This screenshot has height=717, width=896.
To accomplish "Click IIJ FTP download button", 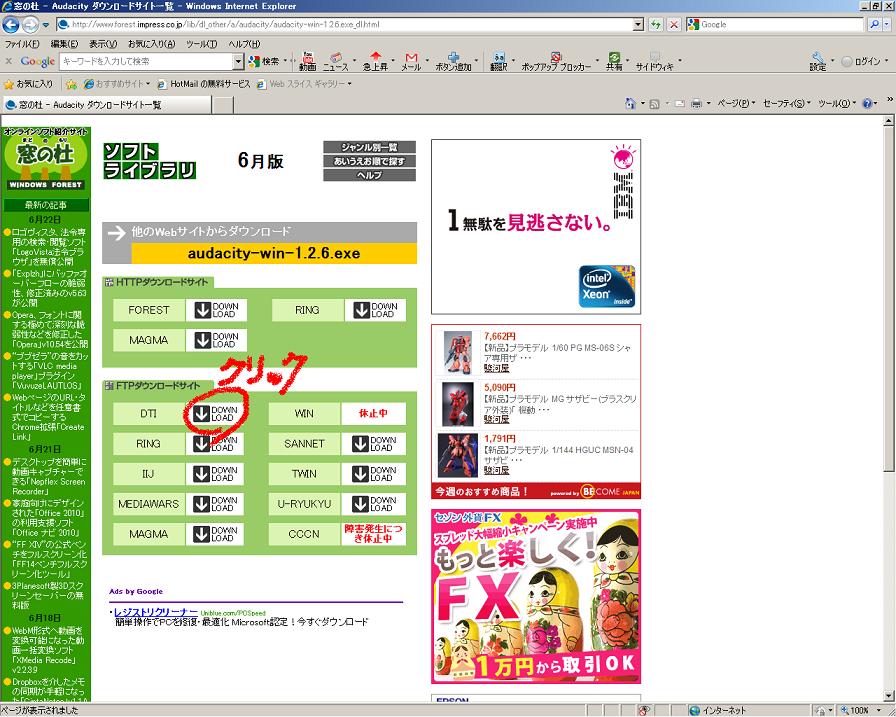I will (215, 474).
